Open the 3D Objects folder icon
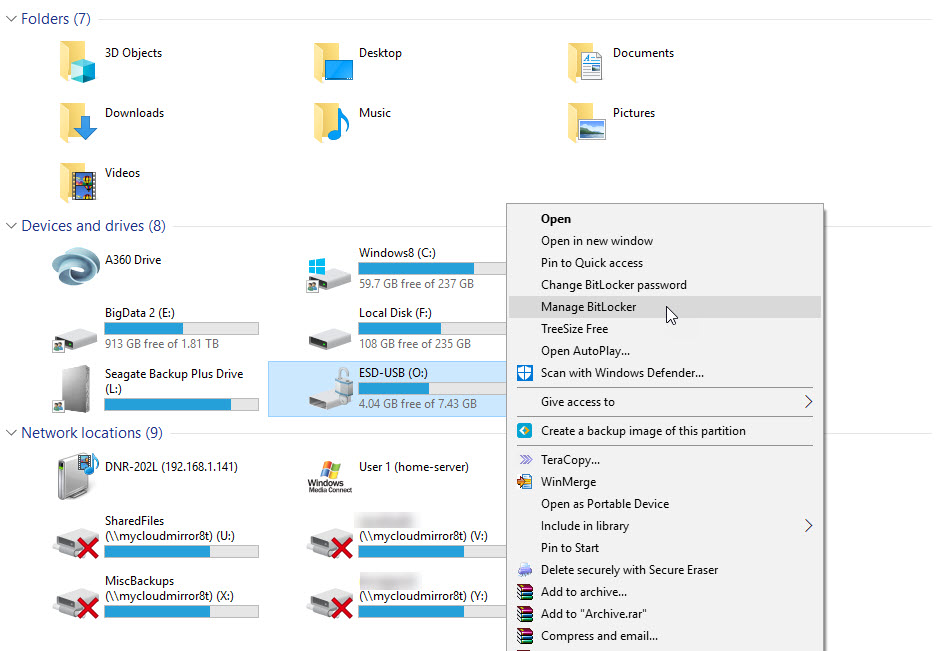939x651 pixels. coord(78,61)
